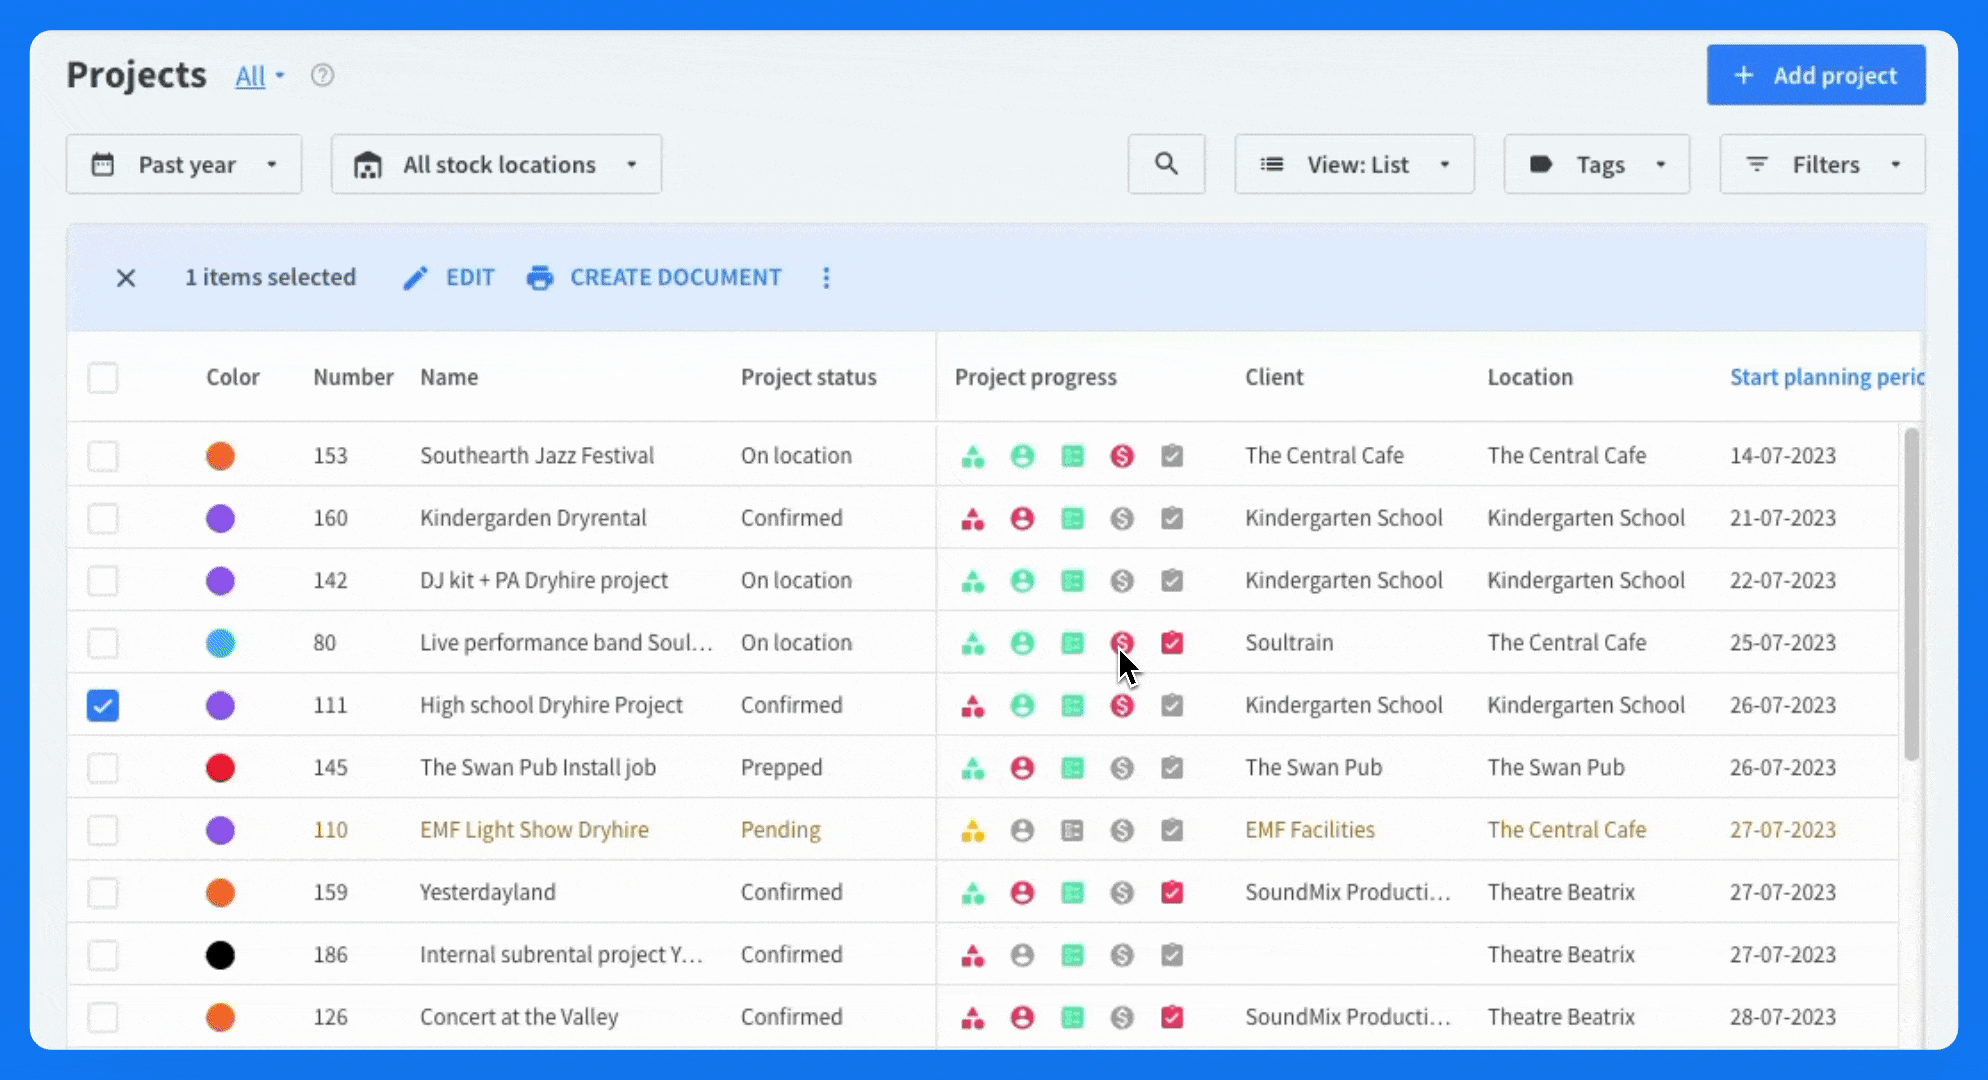The width and height of the screenshot is (1988, 1080).
Task: Click financial status icon for Southearth Jazz Festival
Action: tap(1122, 456)
